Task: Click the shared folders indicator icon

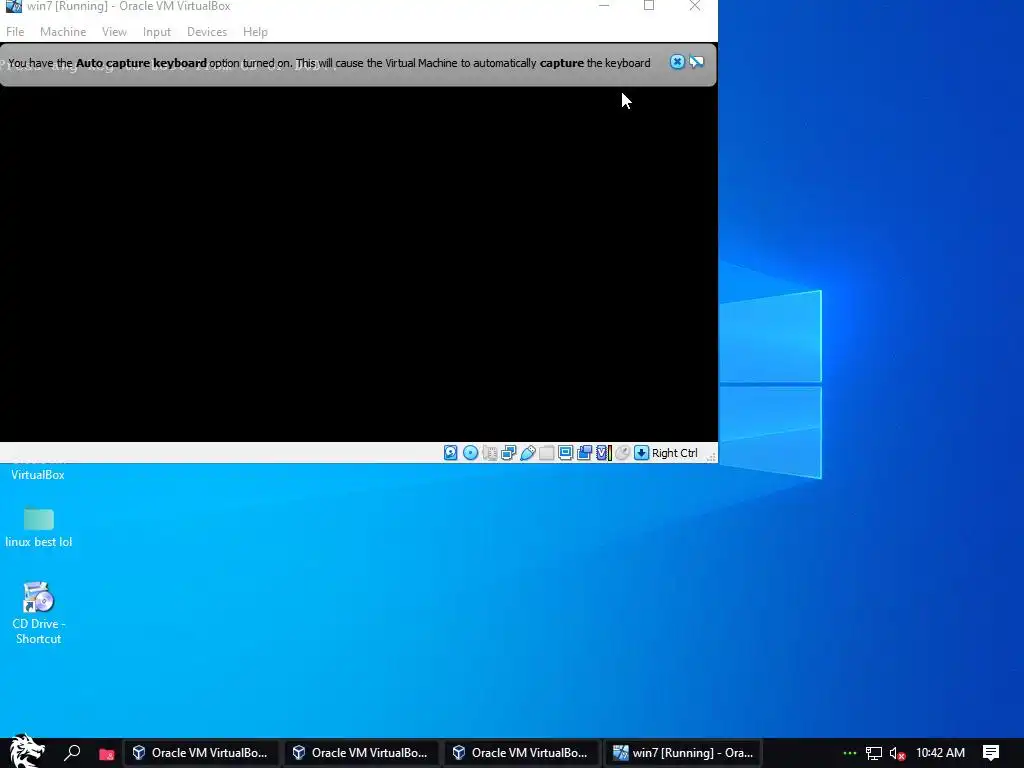Action: pos(547,453)
